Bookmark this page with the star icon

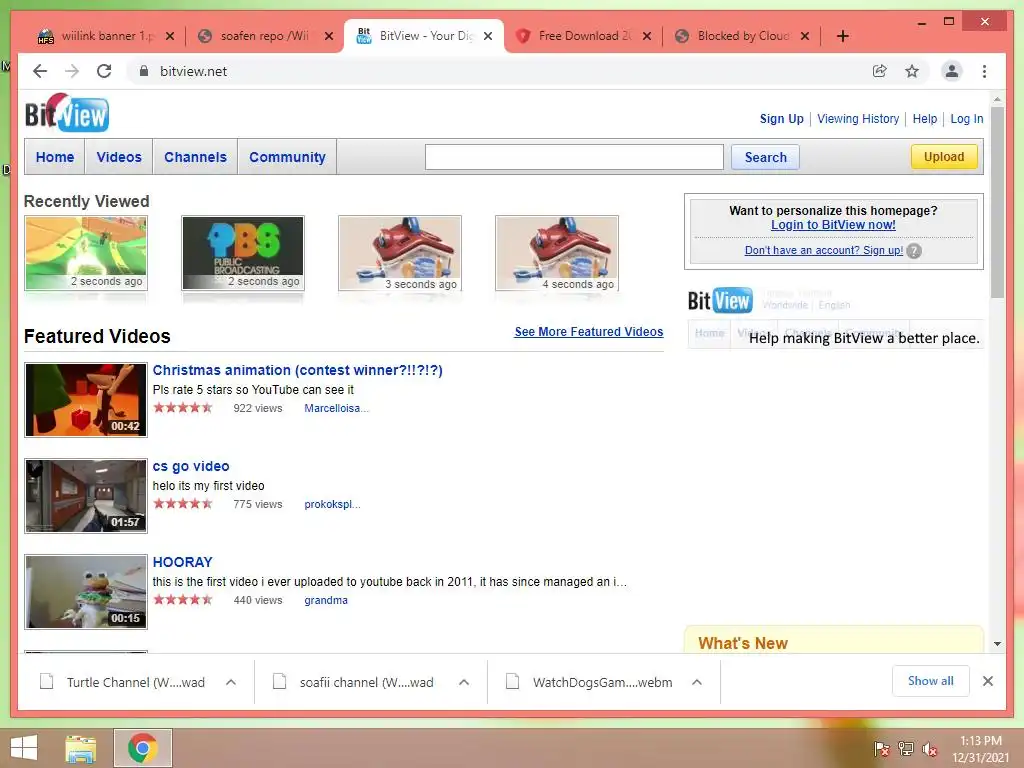tap(912, 71)
